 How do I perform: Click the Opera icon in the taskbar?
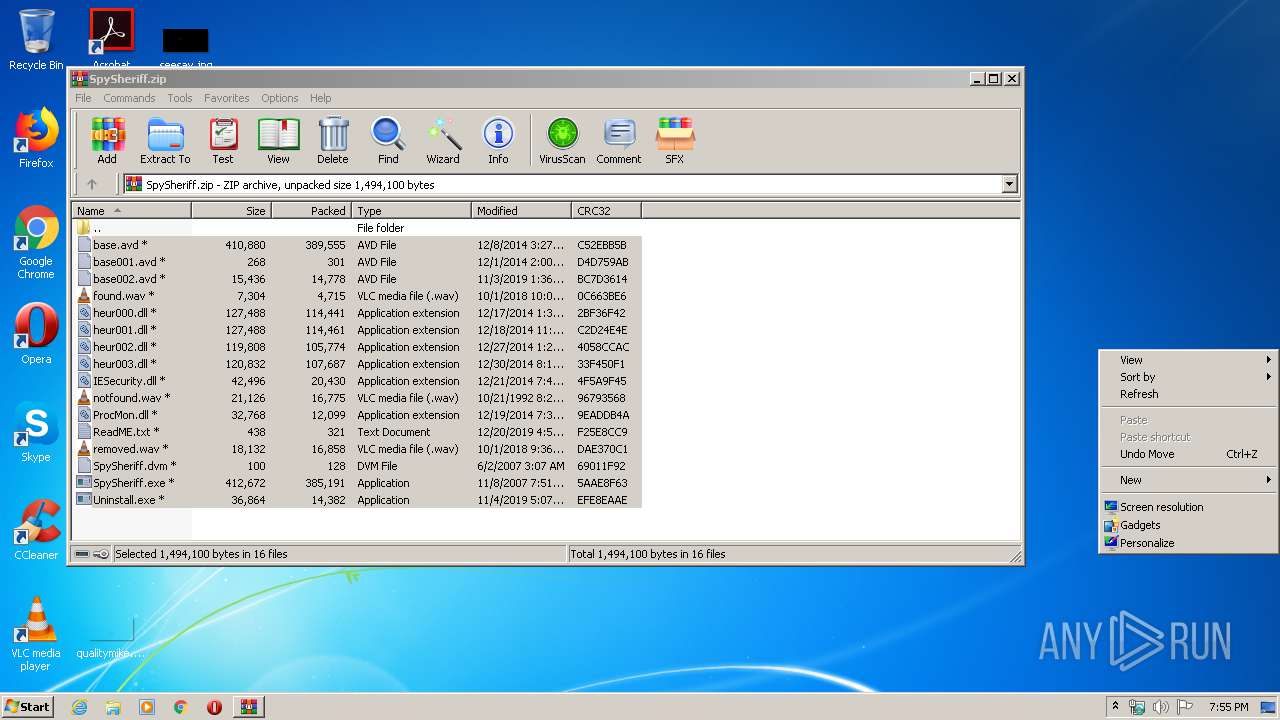click(x=214, y=707)
